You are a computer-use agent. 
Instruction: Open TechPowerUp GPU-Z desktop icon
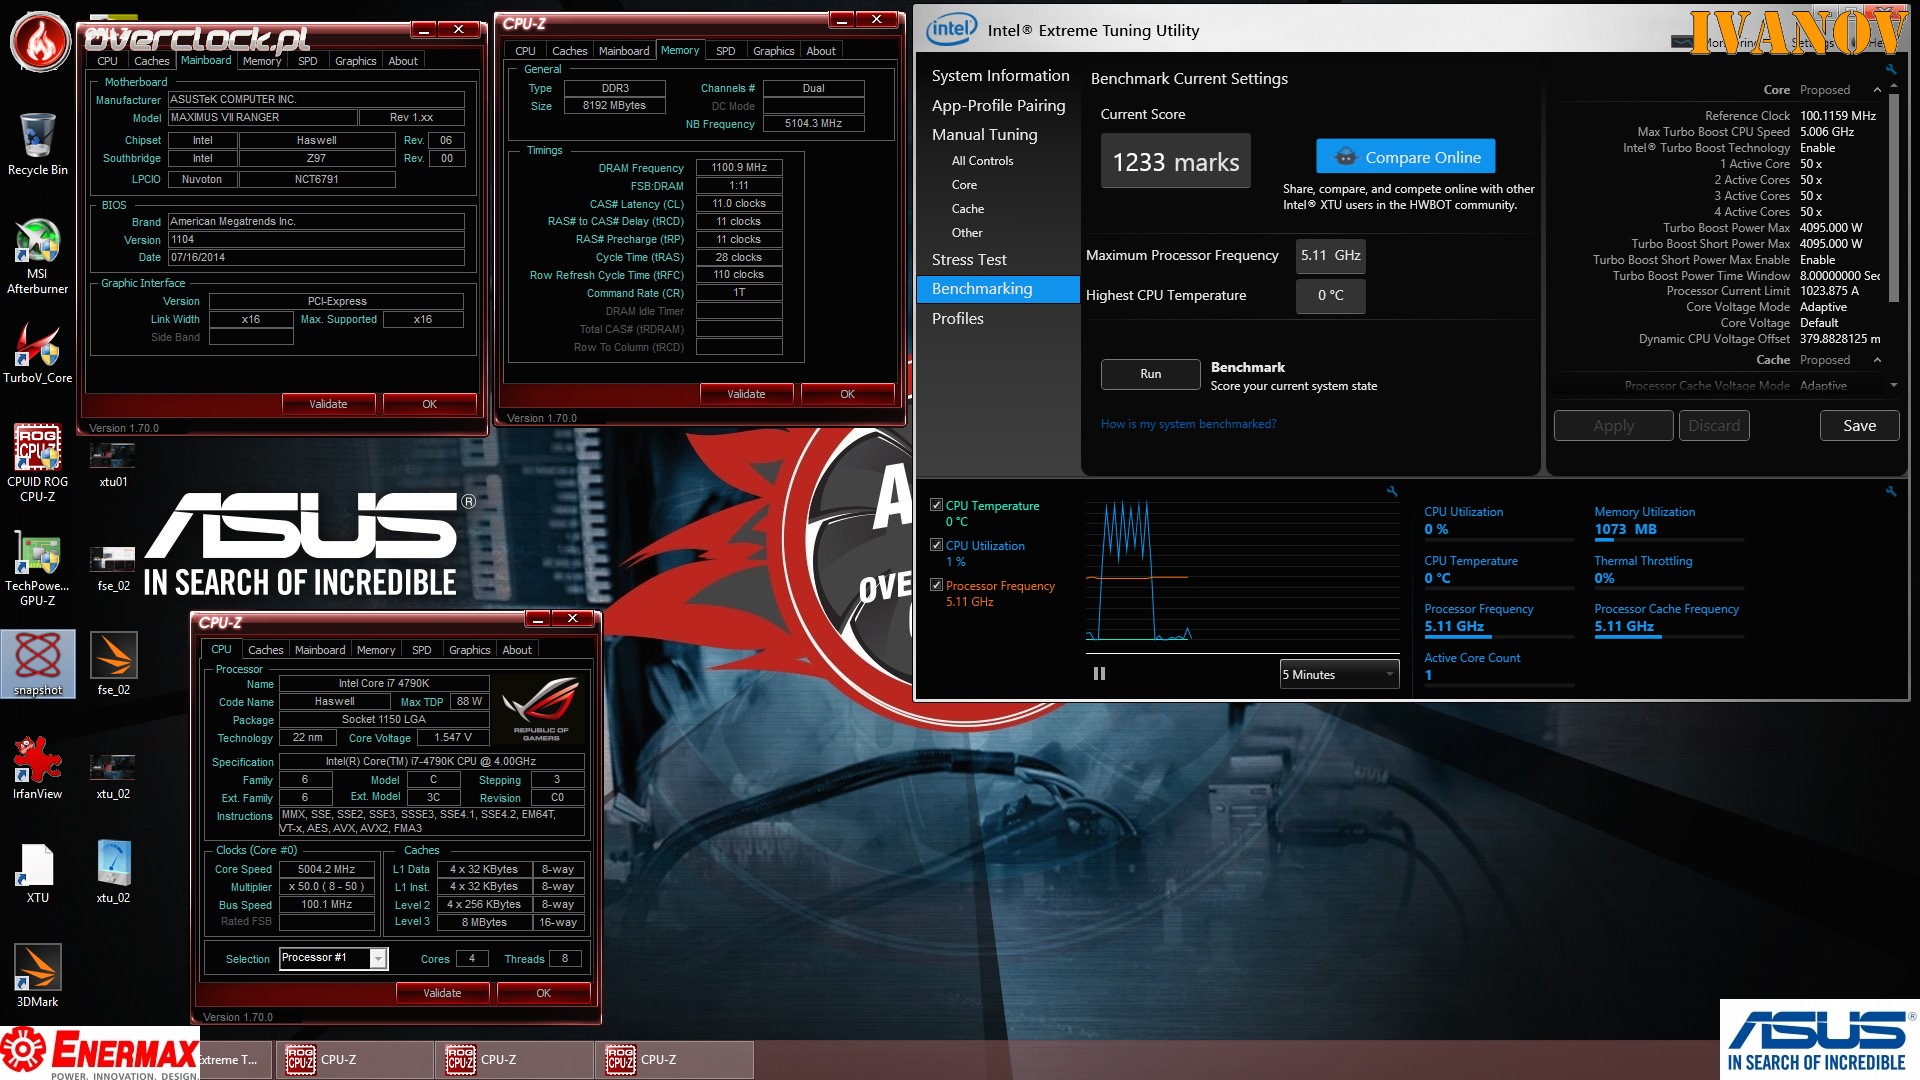coord(38,567)
